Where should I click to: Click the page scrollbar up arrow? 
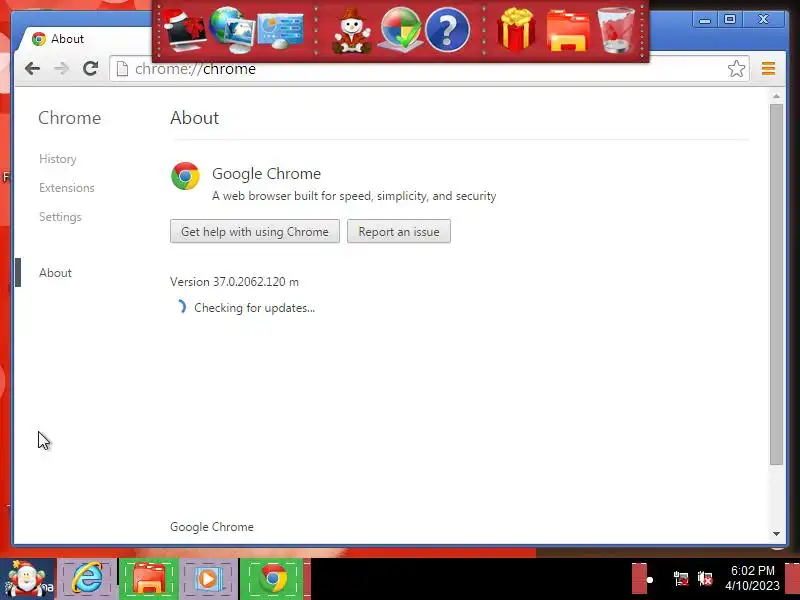point(776,96)
